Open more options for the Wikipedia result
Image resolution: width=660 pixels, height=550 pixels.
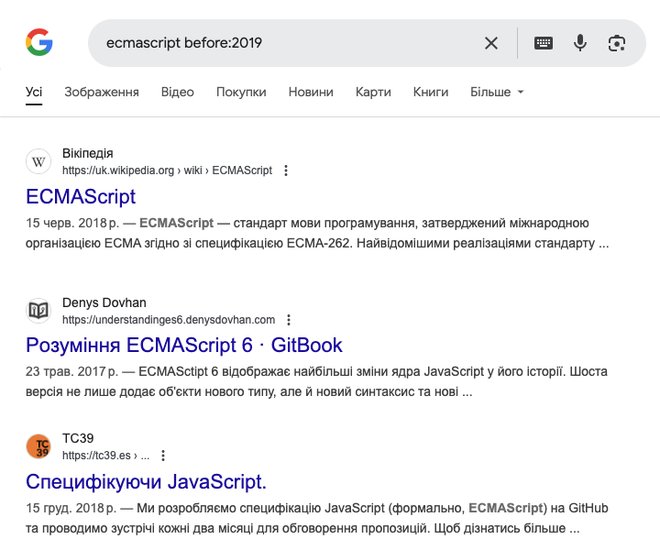click(286, 170)
